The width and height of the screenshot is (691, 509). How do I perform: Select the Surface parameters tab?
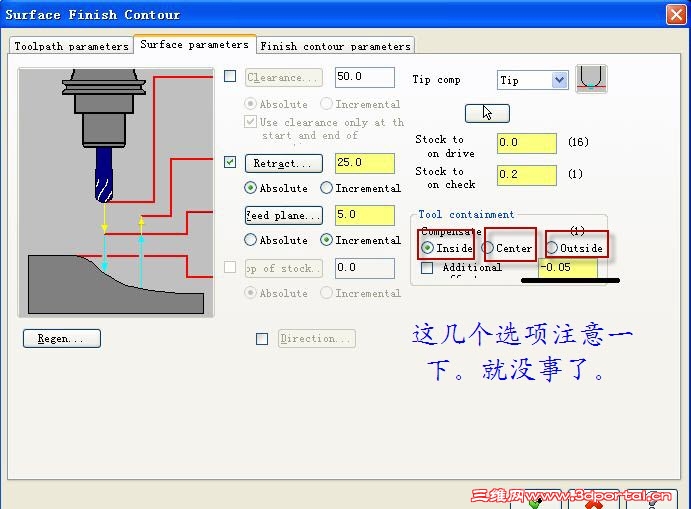coord(194,45)
